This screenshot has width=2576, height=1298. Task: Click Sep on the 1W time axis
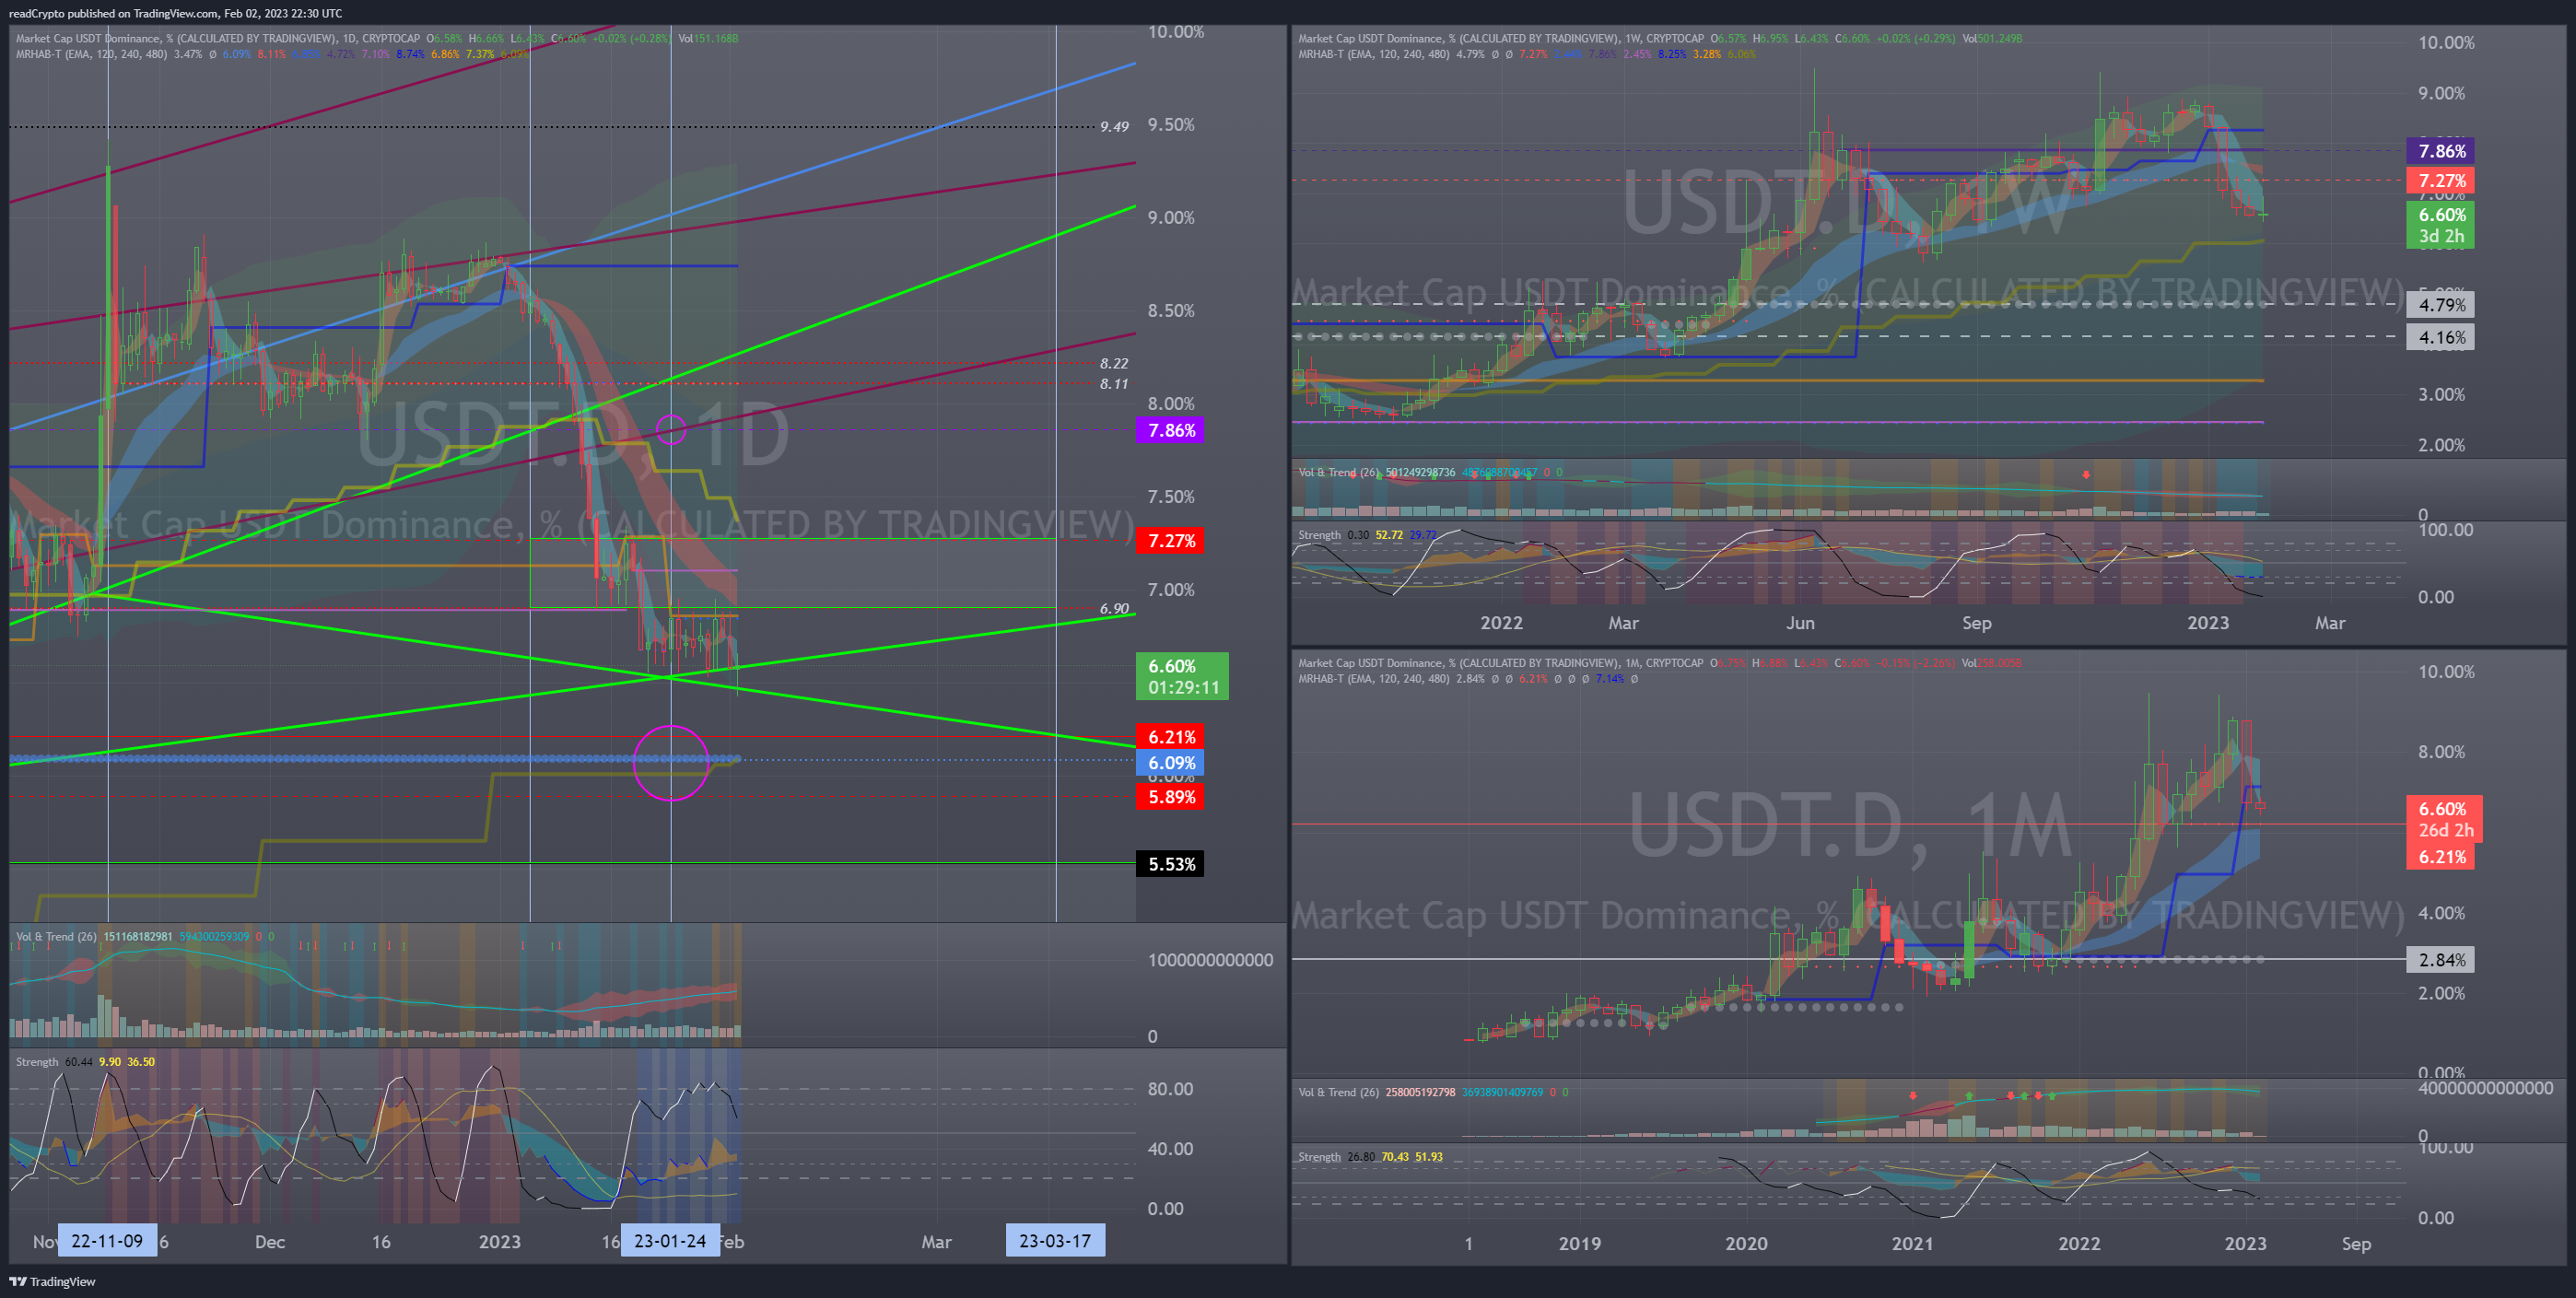tap(1976, 623)
